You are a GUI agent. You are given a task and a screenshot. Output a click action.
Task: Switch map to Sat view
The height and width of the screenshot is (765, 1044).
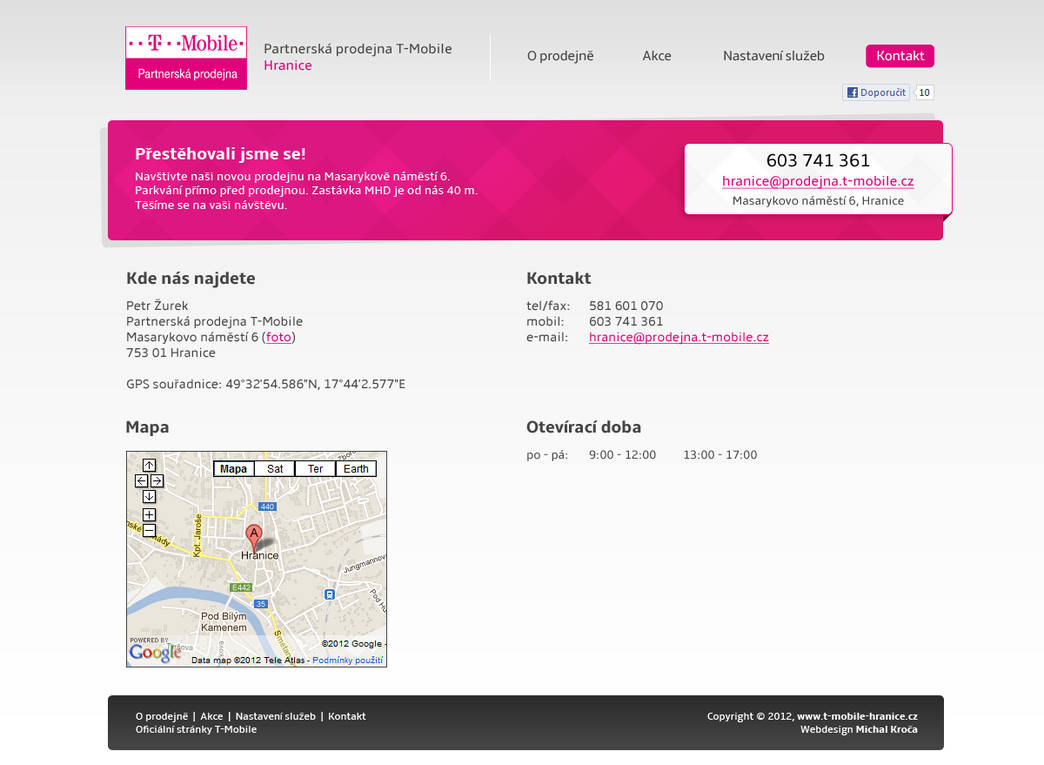[275, 469]
